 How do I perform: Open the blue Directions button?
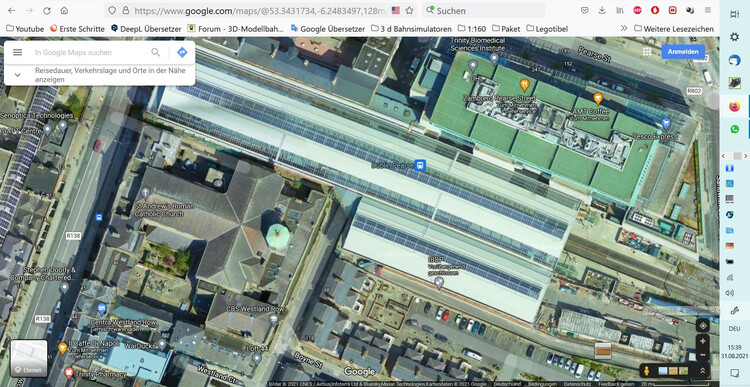(182, 52)
